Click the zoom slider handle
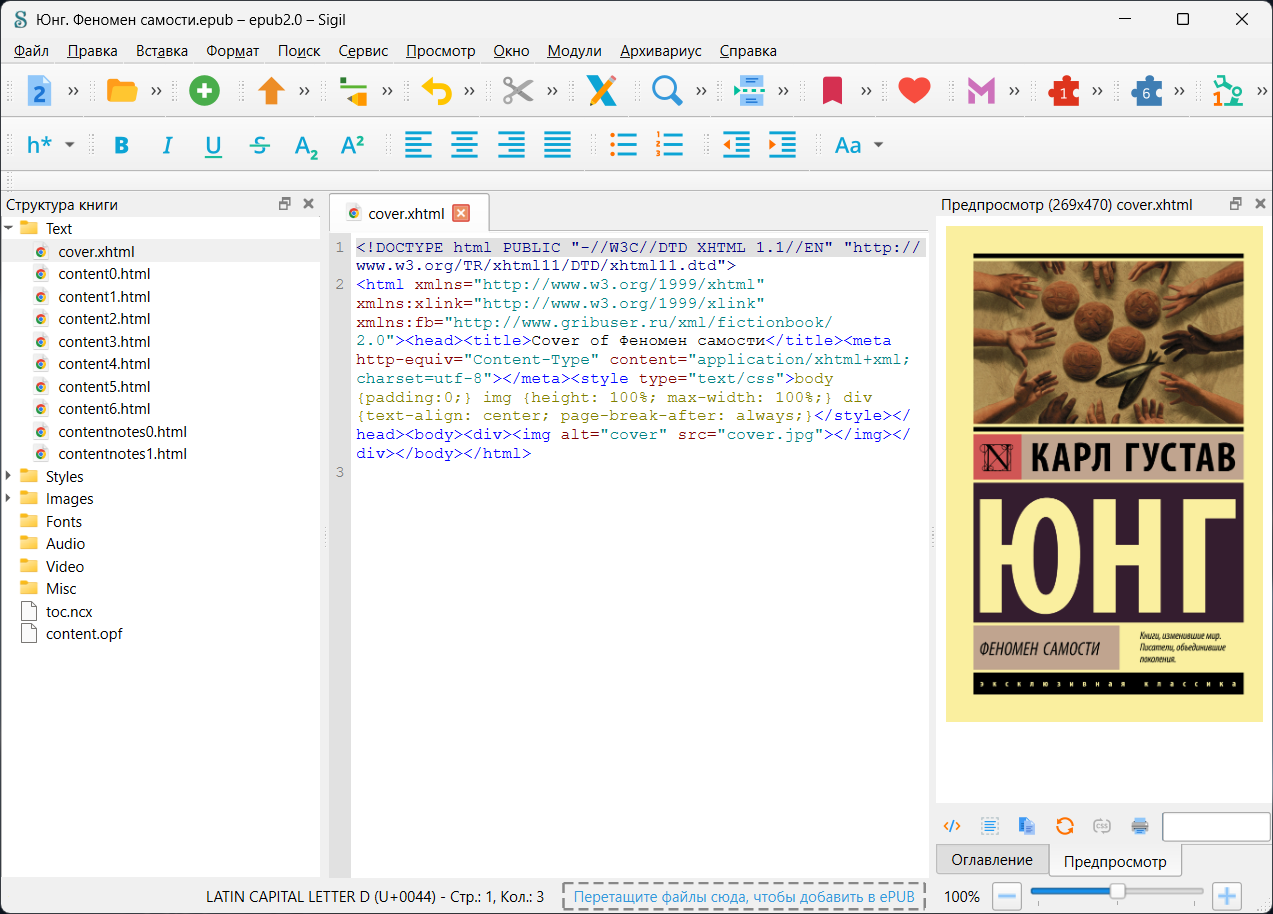The image size is (1273, 914). pos(1117,891)
